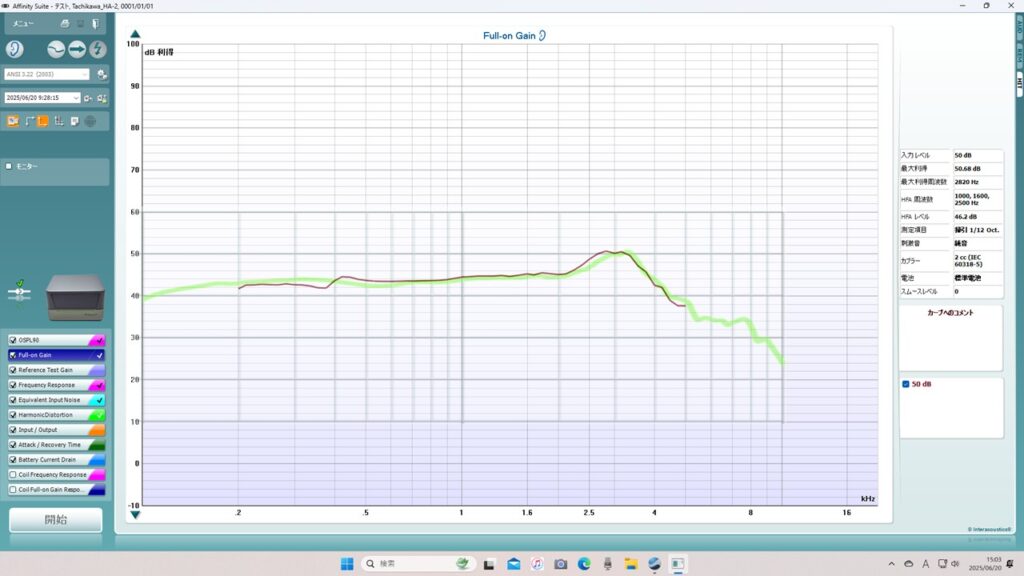1024x576 pixels.
Task: Select Attack / Recovery Time test row
Action: [56, 445]
